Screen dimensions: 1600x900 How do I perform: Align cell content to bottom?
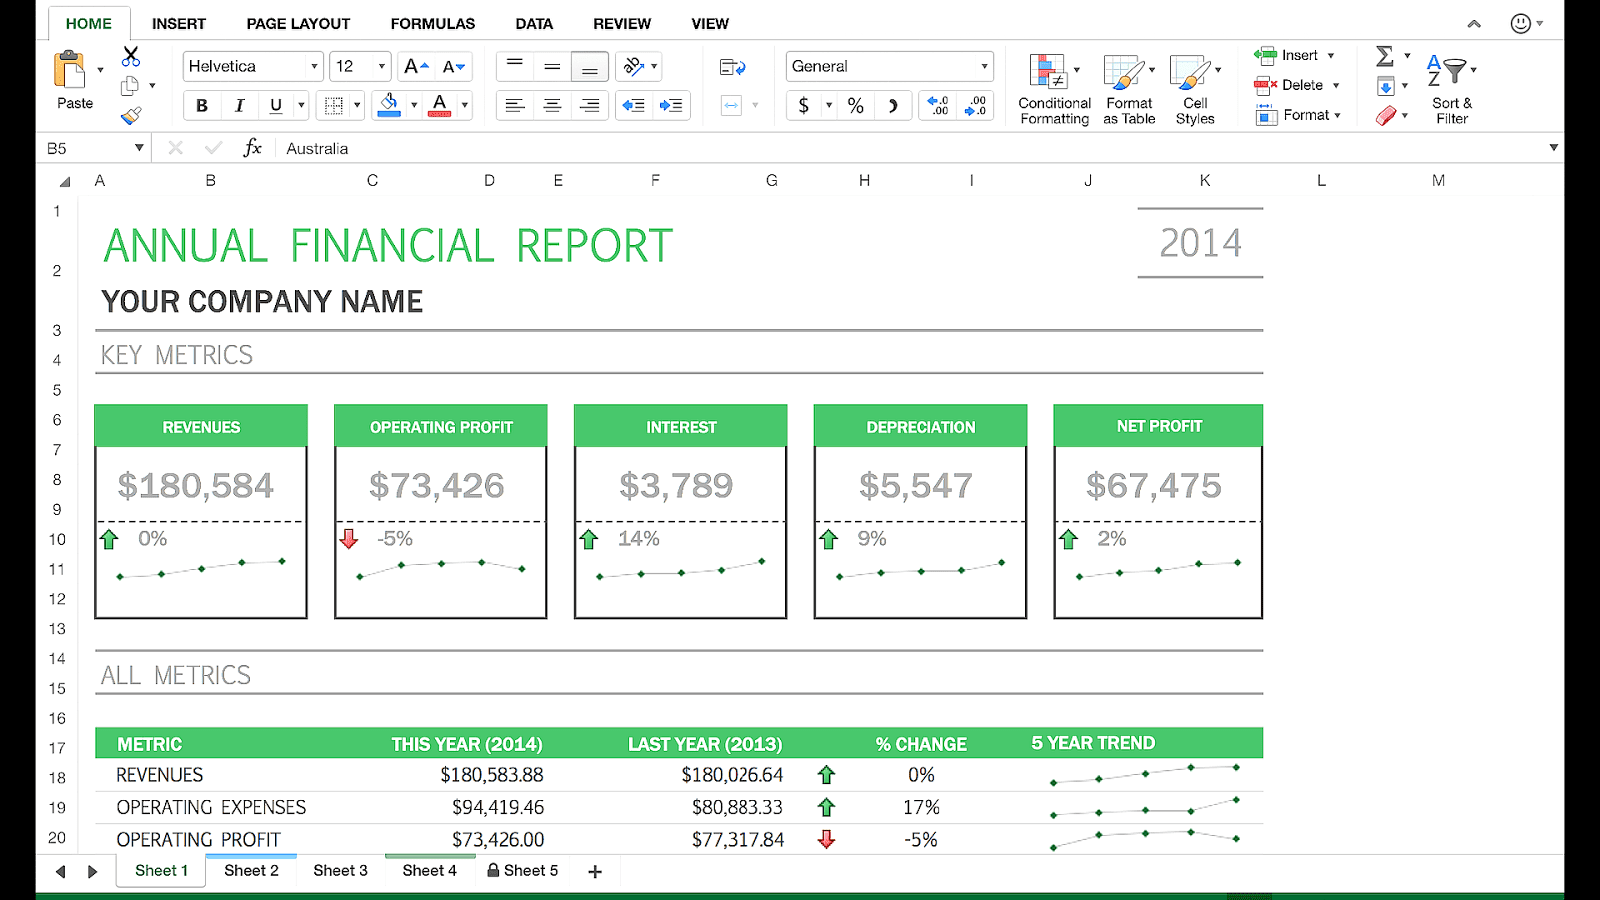pyautogui.click(x=590, y=66)
